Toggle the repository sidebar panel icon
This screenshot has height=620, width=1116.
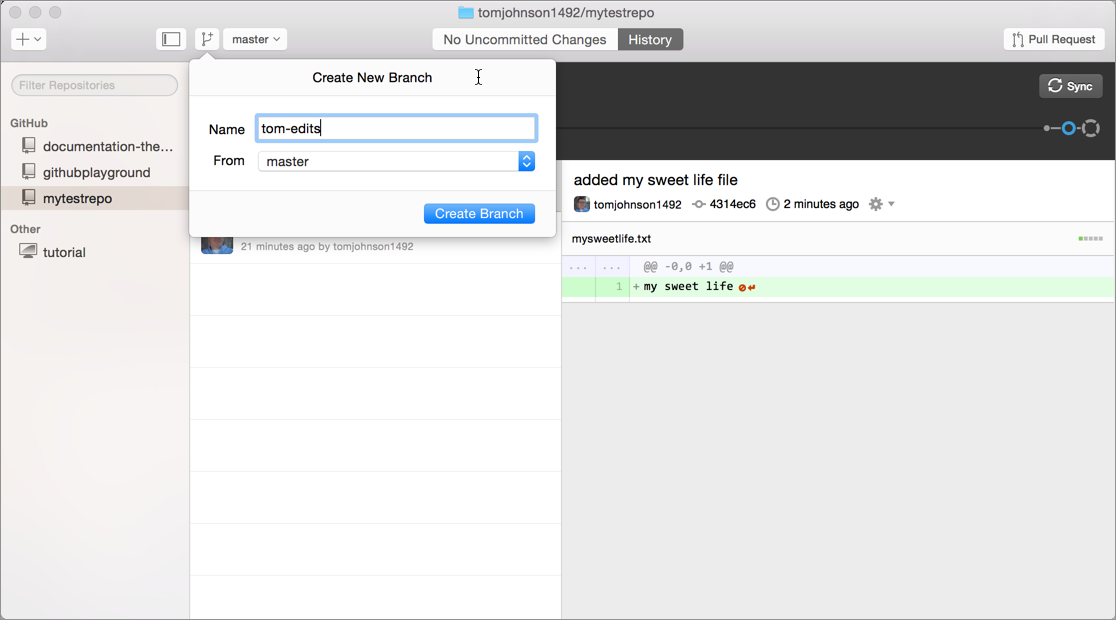pos(171,39)
